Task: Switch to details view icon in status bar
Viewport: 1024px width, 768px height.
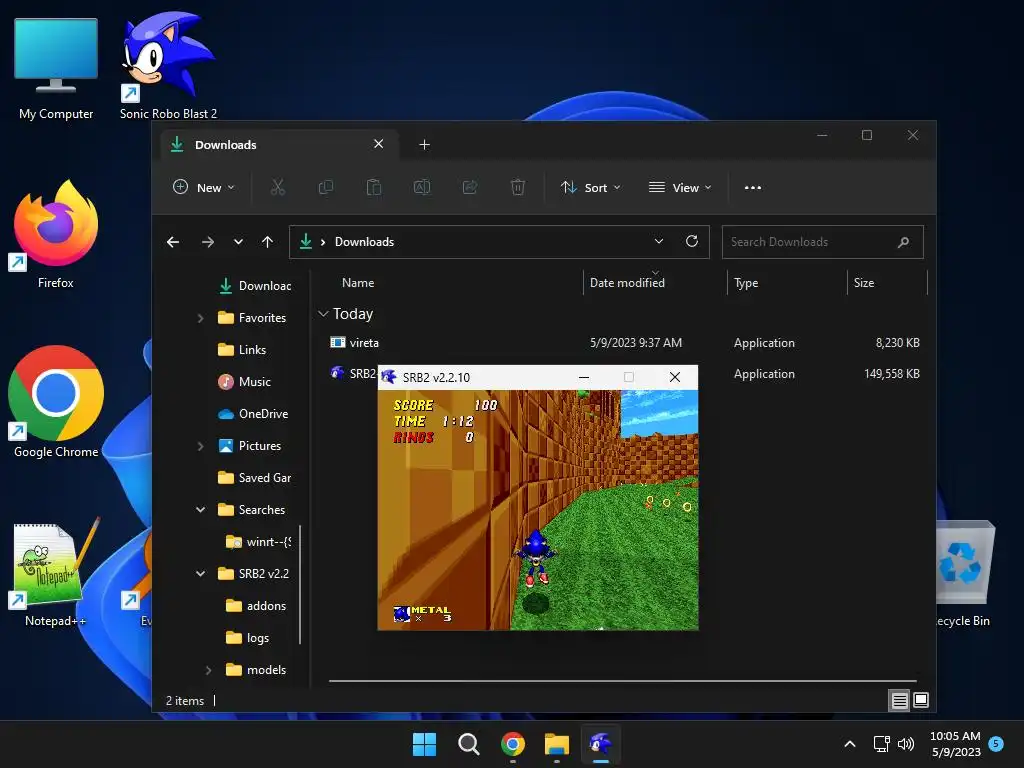Action: click(x=899, y=701)
